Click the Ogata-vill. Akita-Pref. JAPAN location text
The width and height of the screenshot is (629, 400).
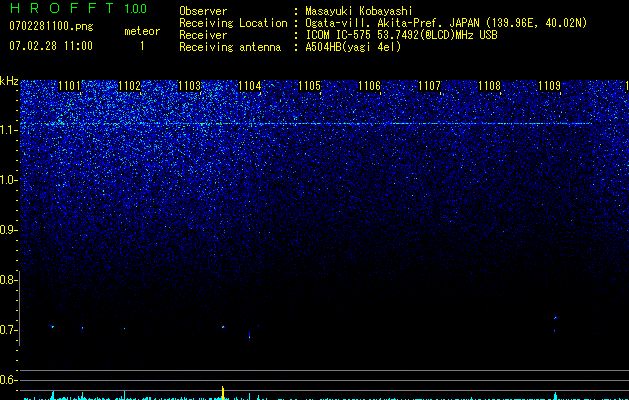tap(446, 23)
